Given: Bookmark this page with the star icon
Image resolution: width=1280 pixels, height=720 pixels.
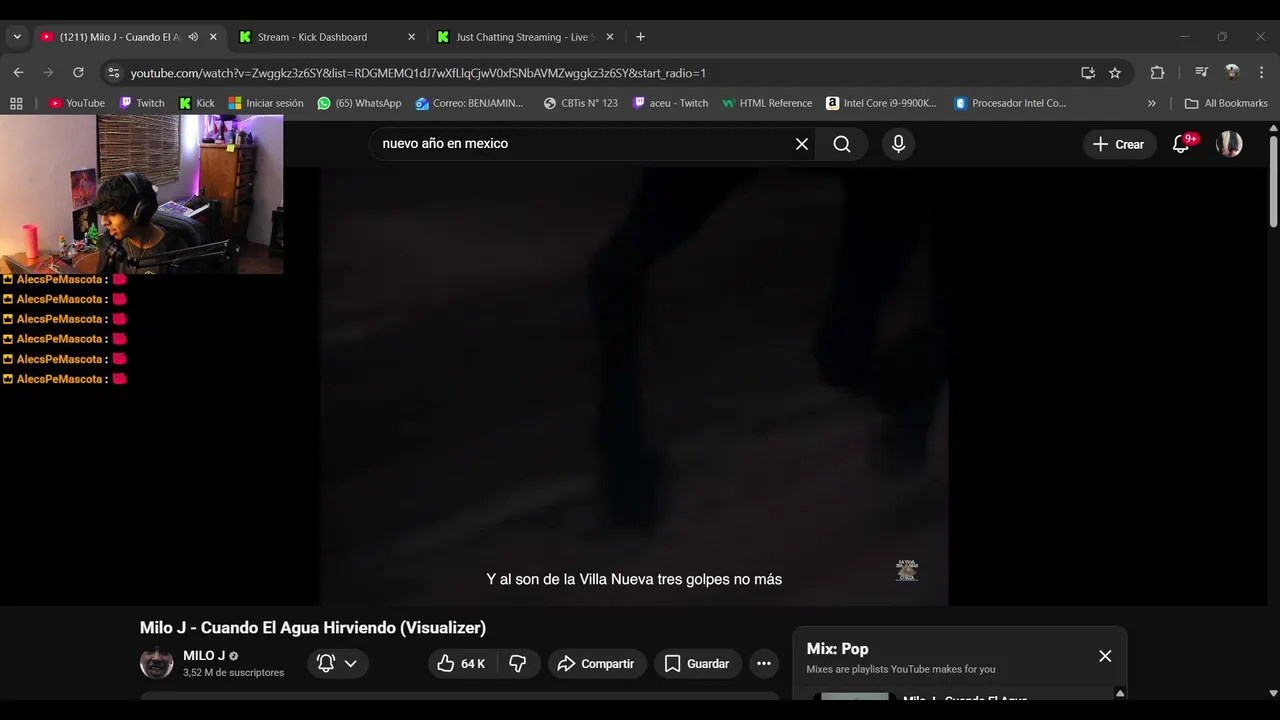Looking at the screenshot, I should (x=1115, y=73).
